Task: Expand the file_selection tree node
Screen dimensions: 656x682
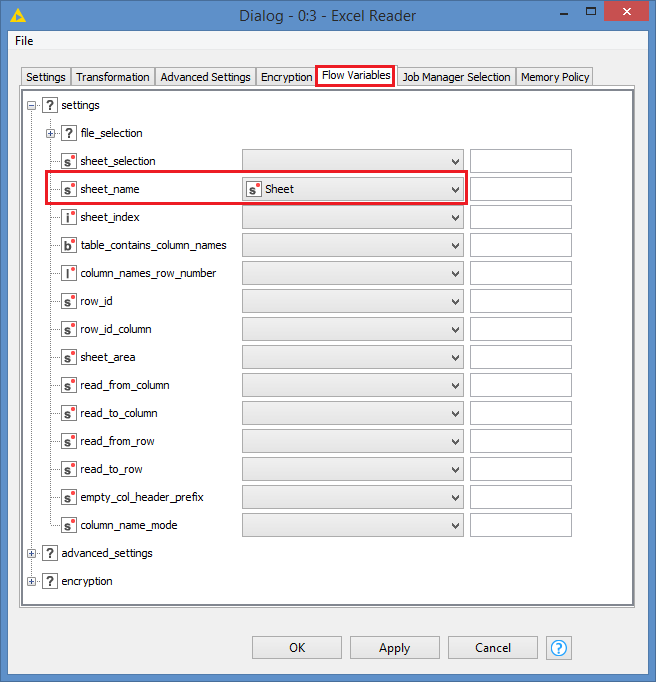Action: pos(50,133)
